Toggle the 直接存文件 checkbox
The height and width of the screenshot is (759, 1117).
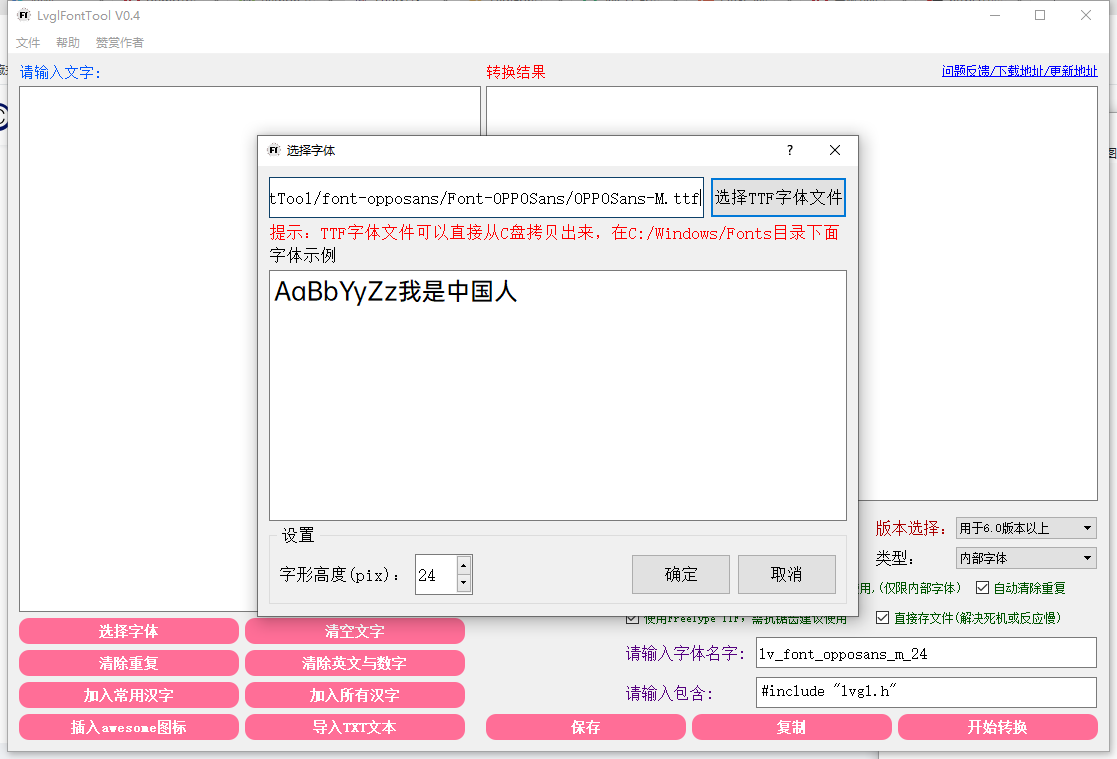pos(882,618)
